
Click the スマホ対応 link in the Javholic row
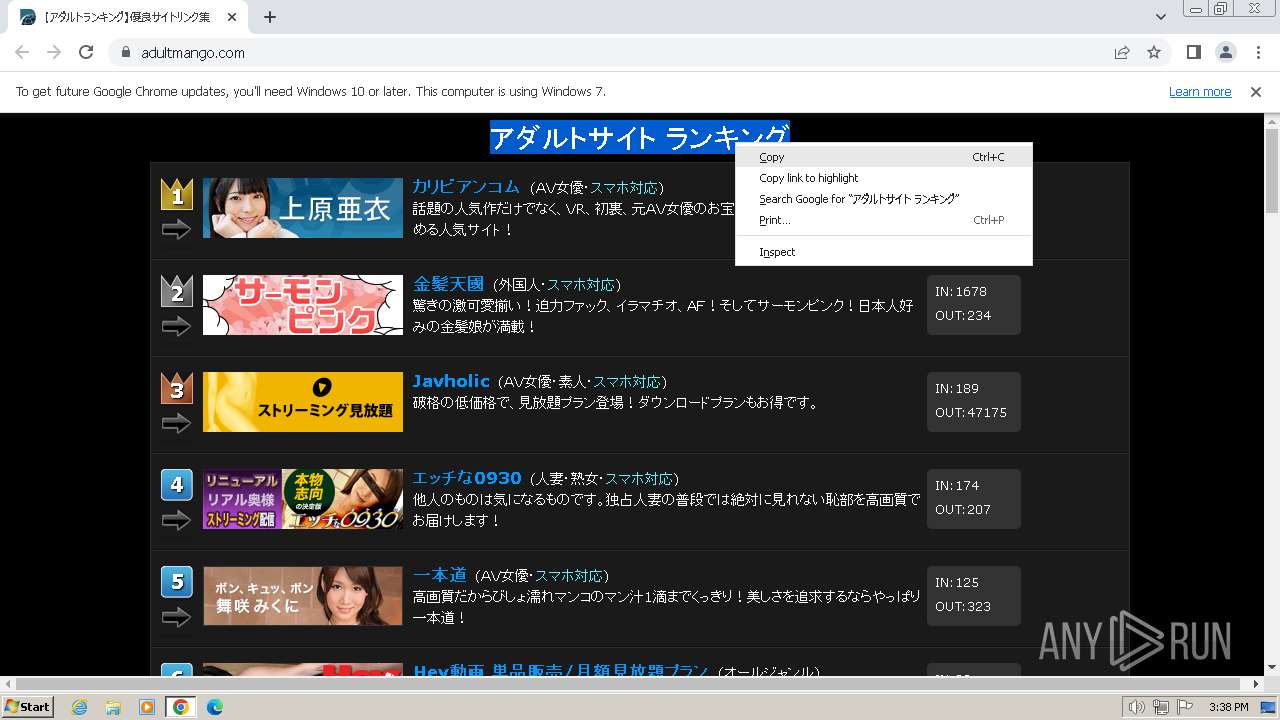(627, 382)
